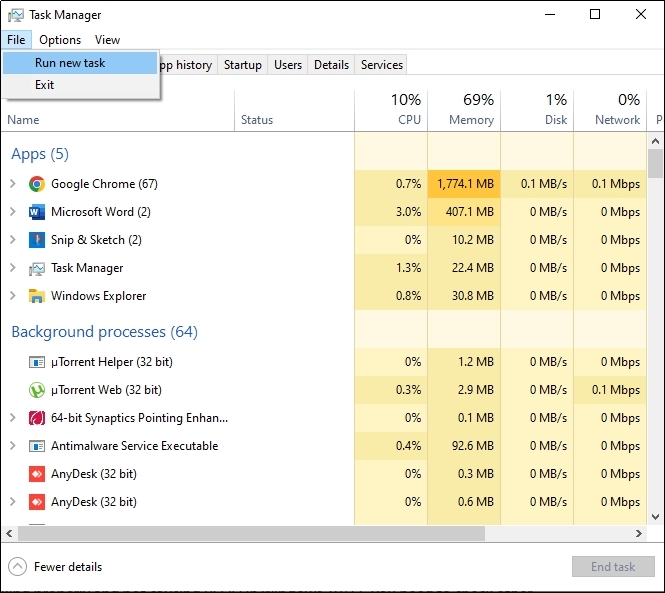665x593 pixels.
Task: Select the µTorrent Helper (32 bit) name
Action: (112, 362)
